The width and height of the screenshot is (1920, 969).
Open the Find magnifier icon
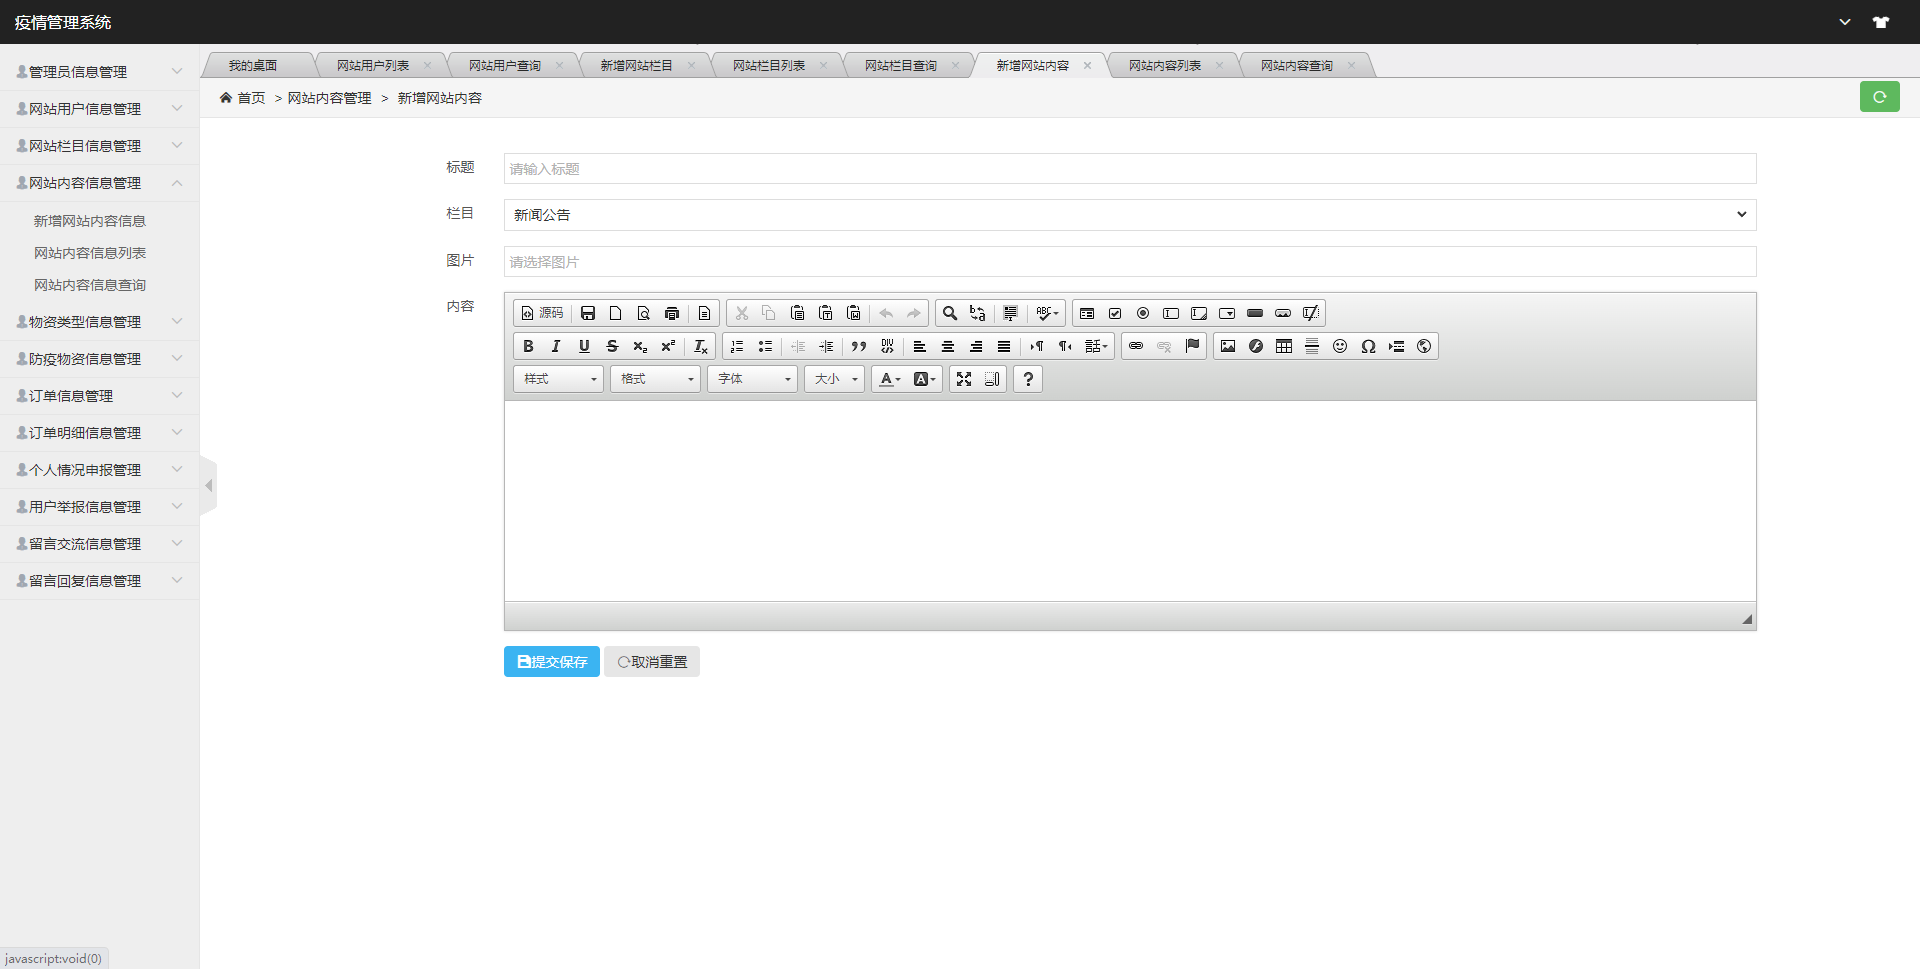950,313
